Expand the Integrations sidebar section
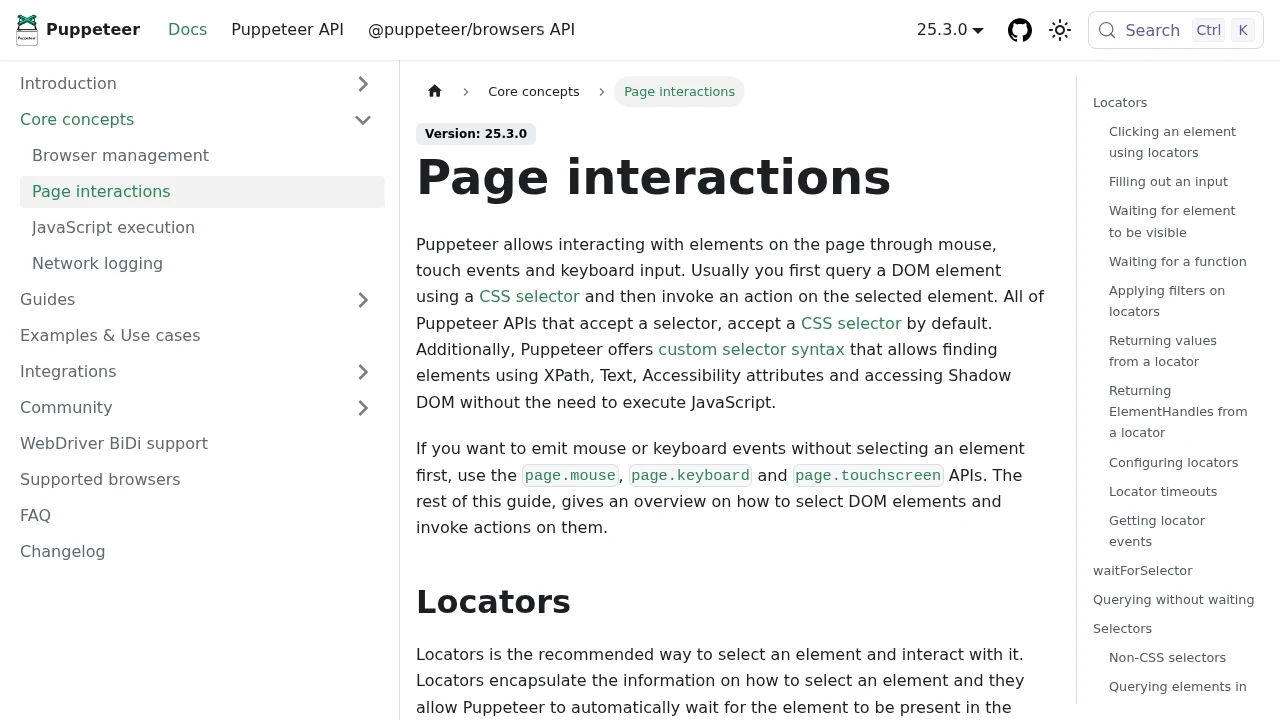The image size is (1280, 720). pyautogui.click(x=363, y=372)
